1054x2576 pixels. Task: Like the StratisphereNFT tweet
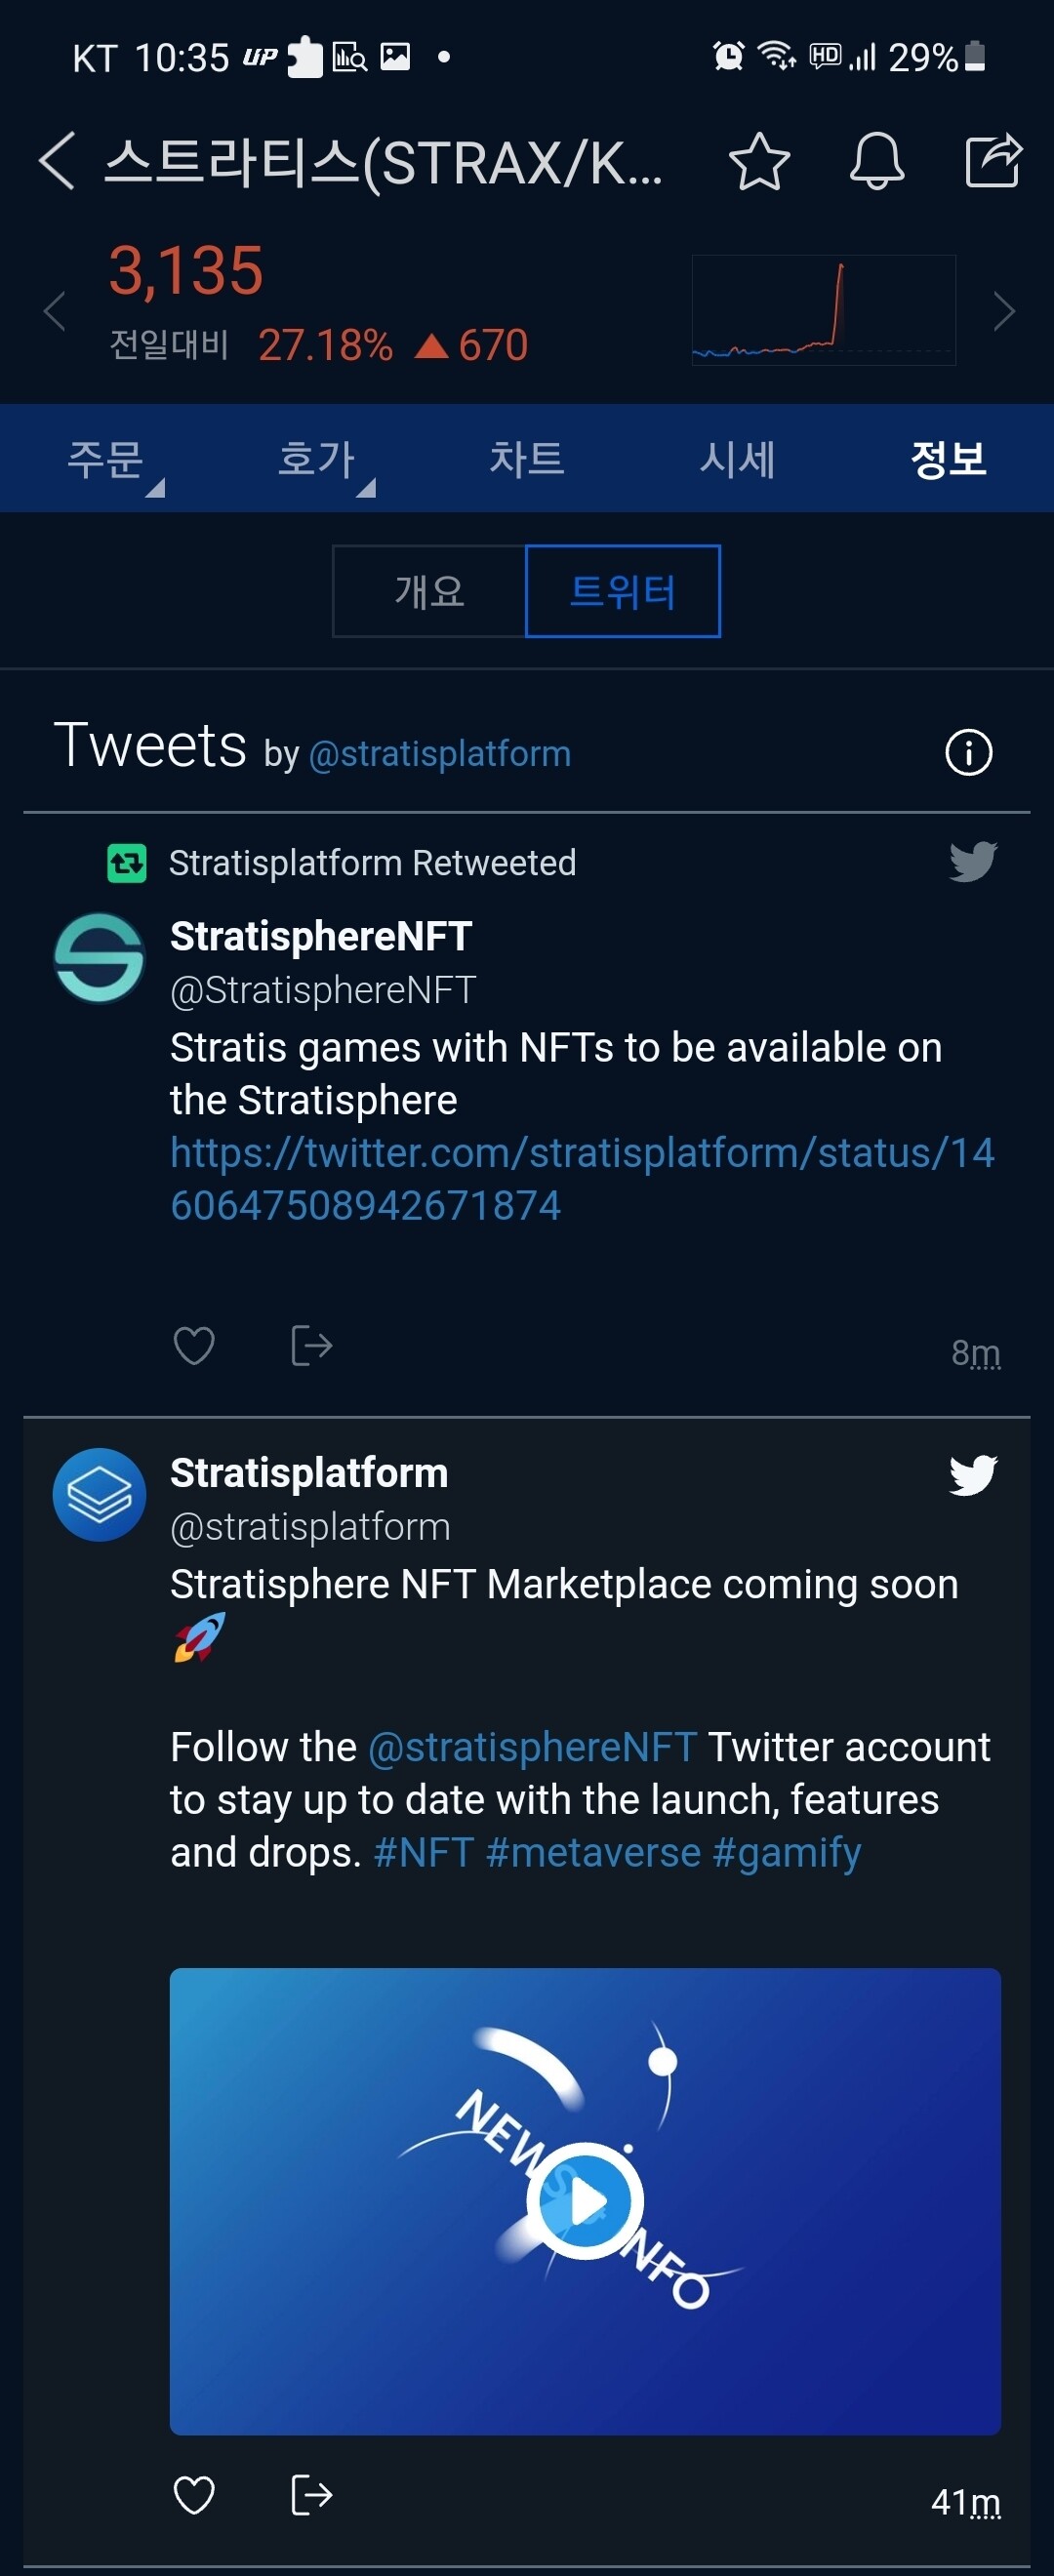[x=194, y=1345]
